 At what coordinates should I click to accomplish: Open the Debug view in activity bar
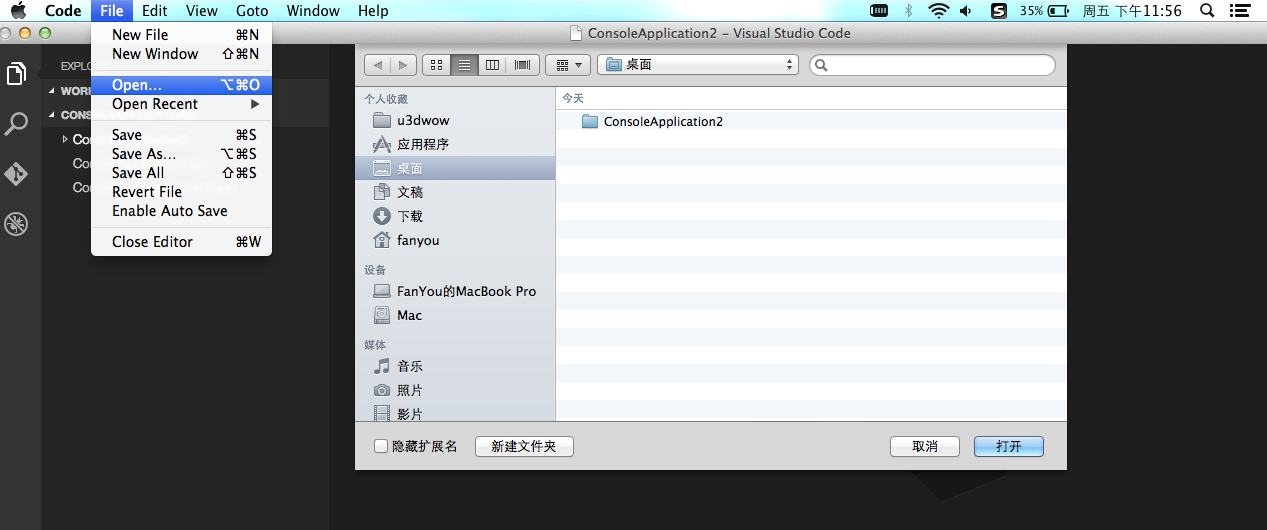[x=16, y=224]
